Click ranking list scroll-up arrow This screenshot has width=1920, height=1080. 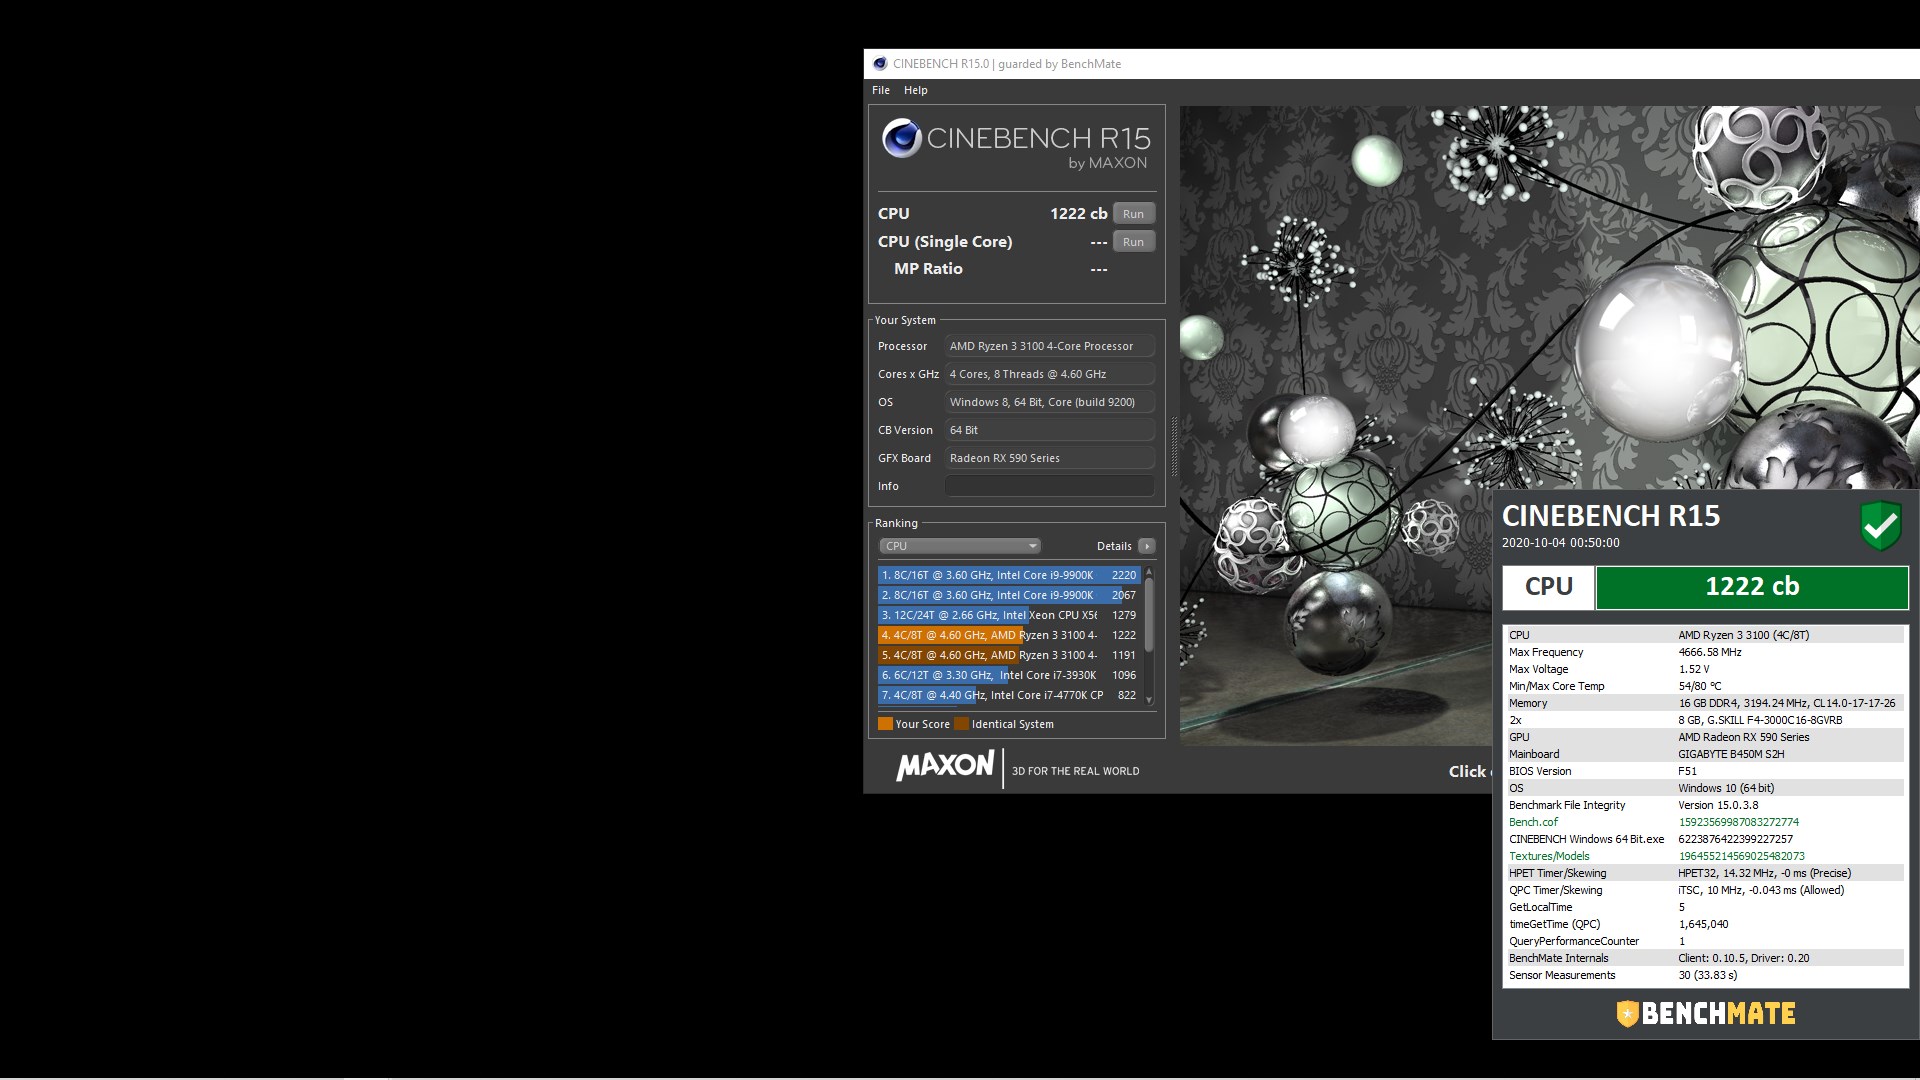[x=1149, y=571]
